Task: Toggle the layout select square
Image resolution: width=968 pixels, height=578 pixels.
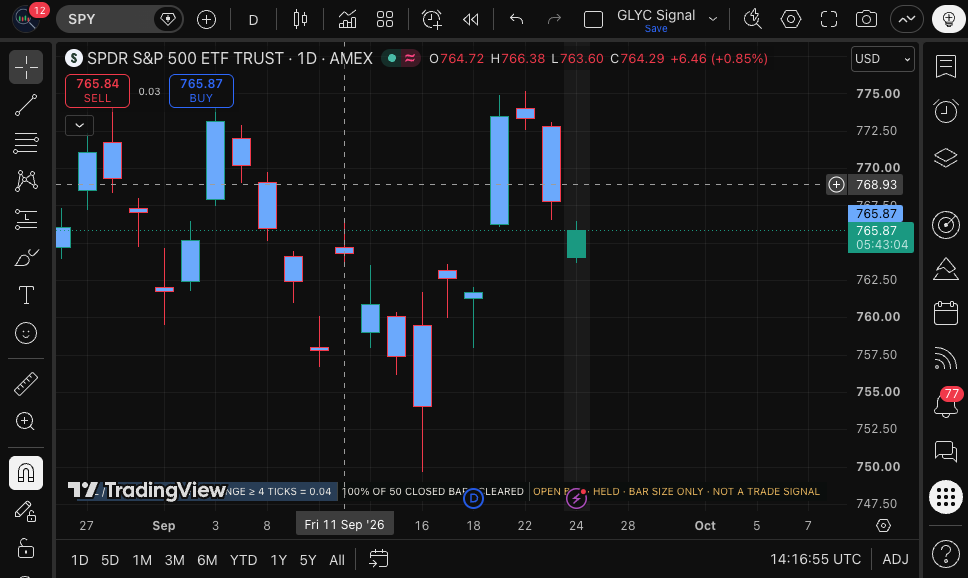Action: (x=593, y=20)
